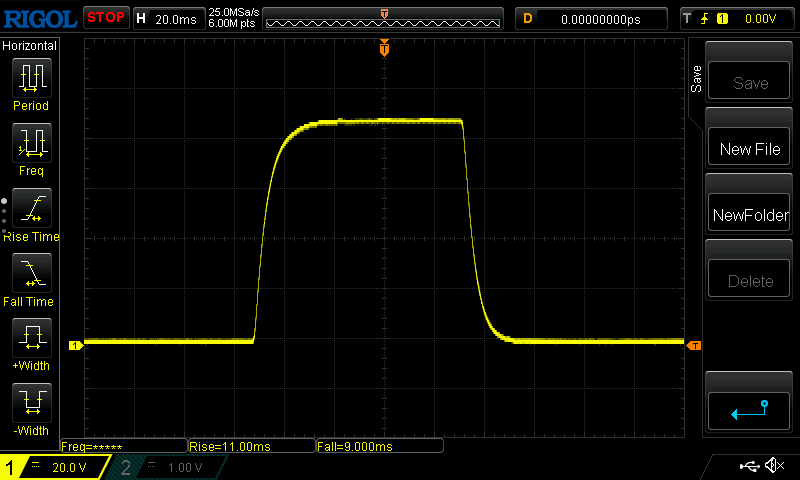800x480 pixels.
Task: Click the D delay 0.00000000ps readout
Action: pyautogui.click(x=591, y=19)
